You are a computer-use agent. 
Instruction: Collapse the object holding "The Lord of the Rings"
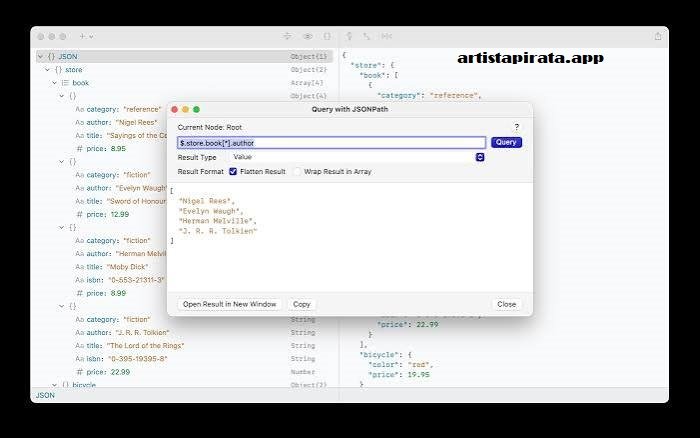(x=62, y=306)
